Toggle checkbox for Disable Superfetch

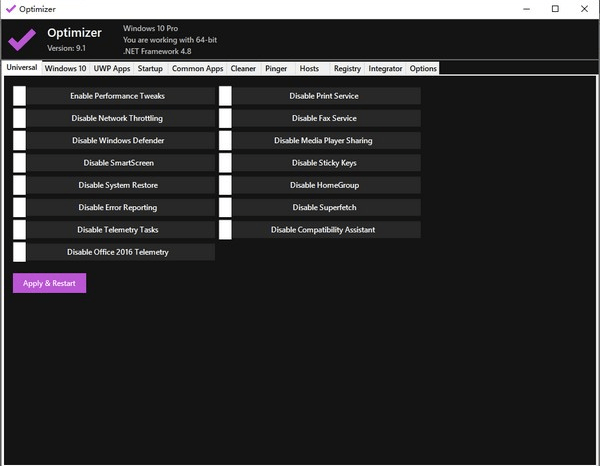225,207
